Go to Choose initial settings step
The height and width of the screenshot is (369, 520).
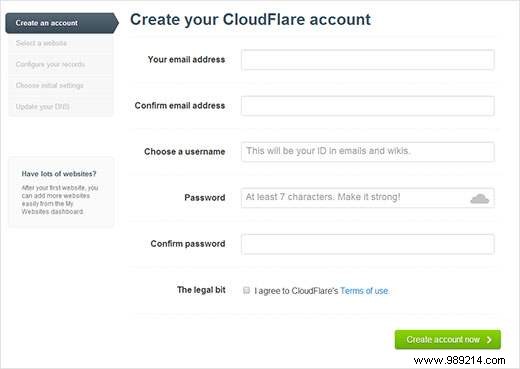[61, 86]
